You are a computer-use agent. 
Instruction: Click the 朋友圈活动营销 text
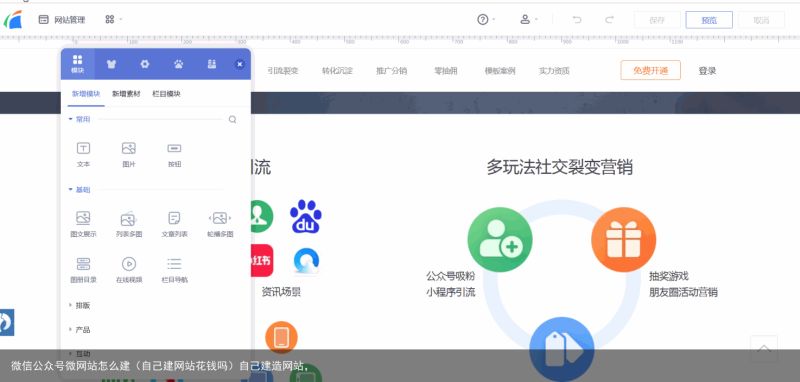pos(683,292)
